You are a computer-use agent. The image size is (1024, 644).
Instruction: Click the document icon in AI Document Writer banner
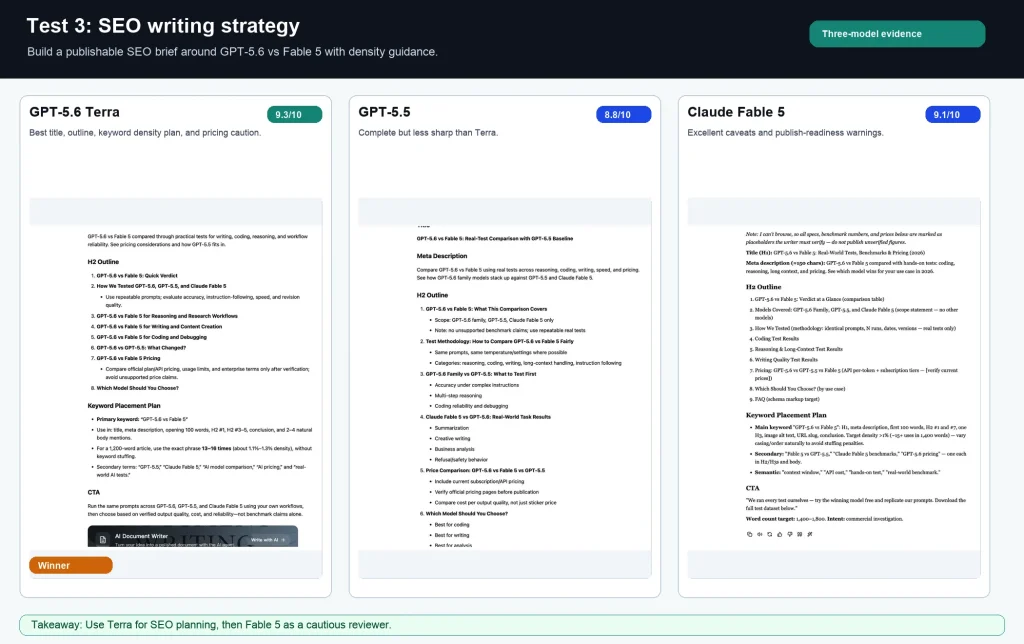103,539
